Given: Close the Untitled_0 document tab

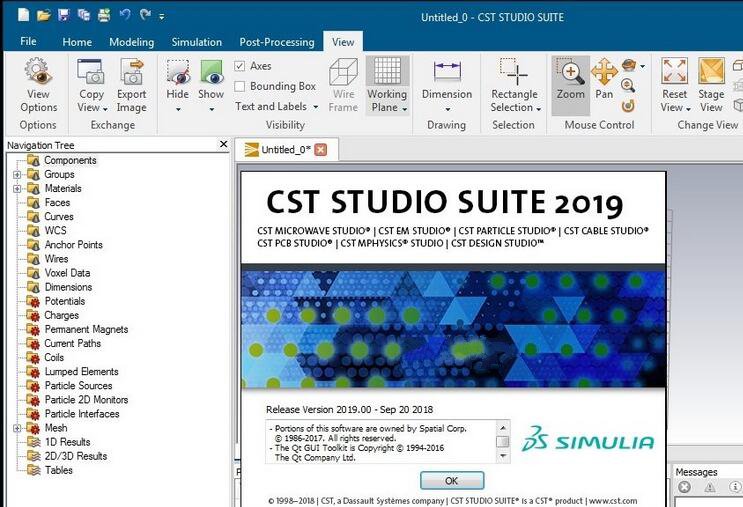Looking at the screenshot, I should click(321, 150).
